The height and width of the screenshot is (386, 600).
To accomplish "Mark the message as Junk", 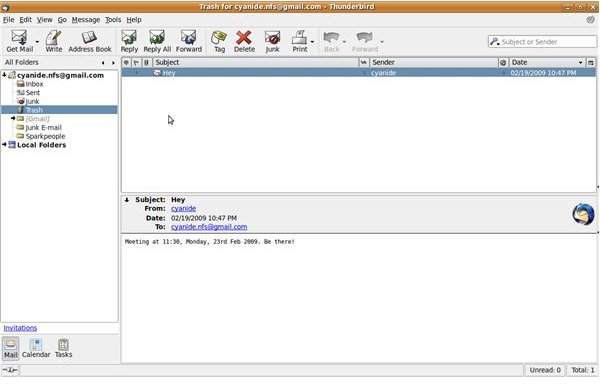I will pos(272,41).
